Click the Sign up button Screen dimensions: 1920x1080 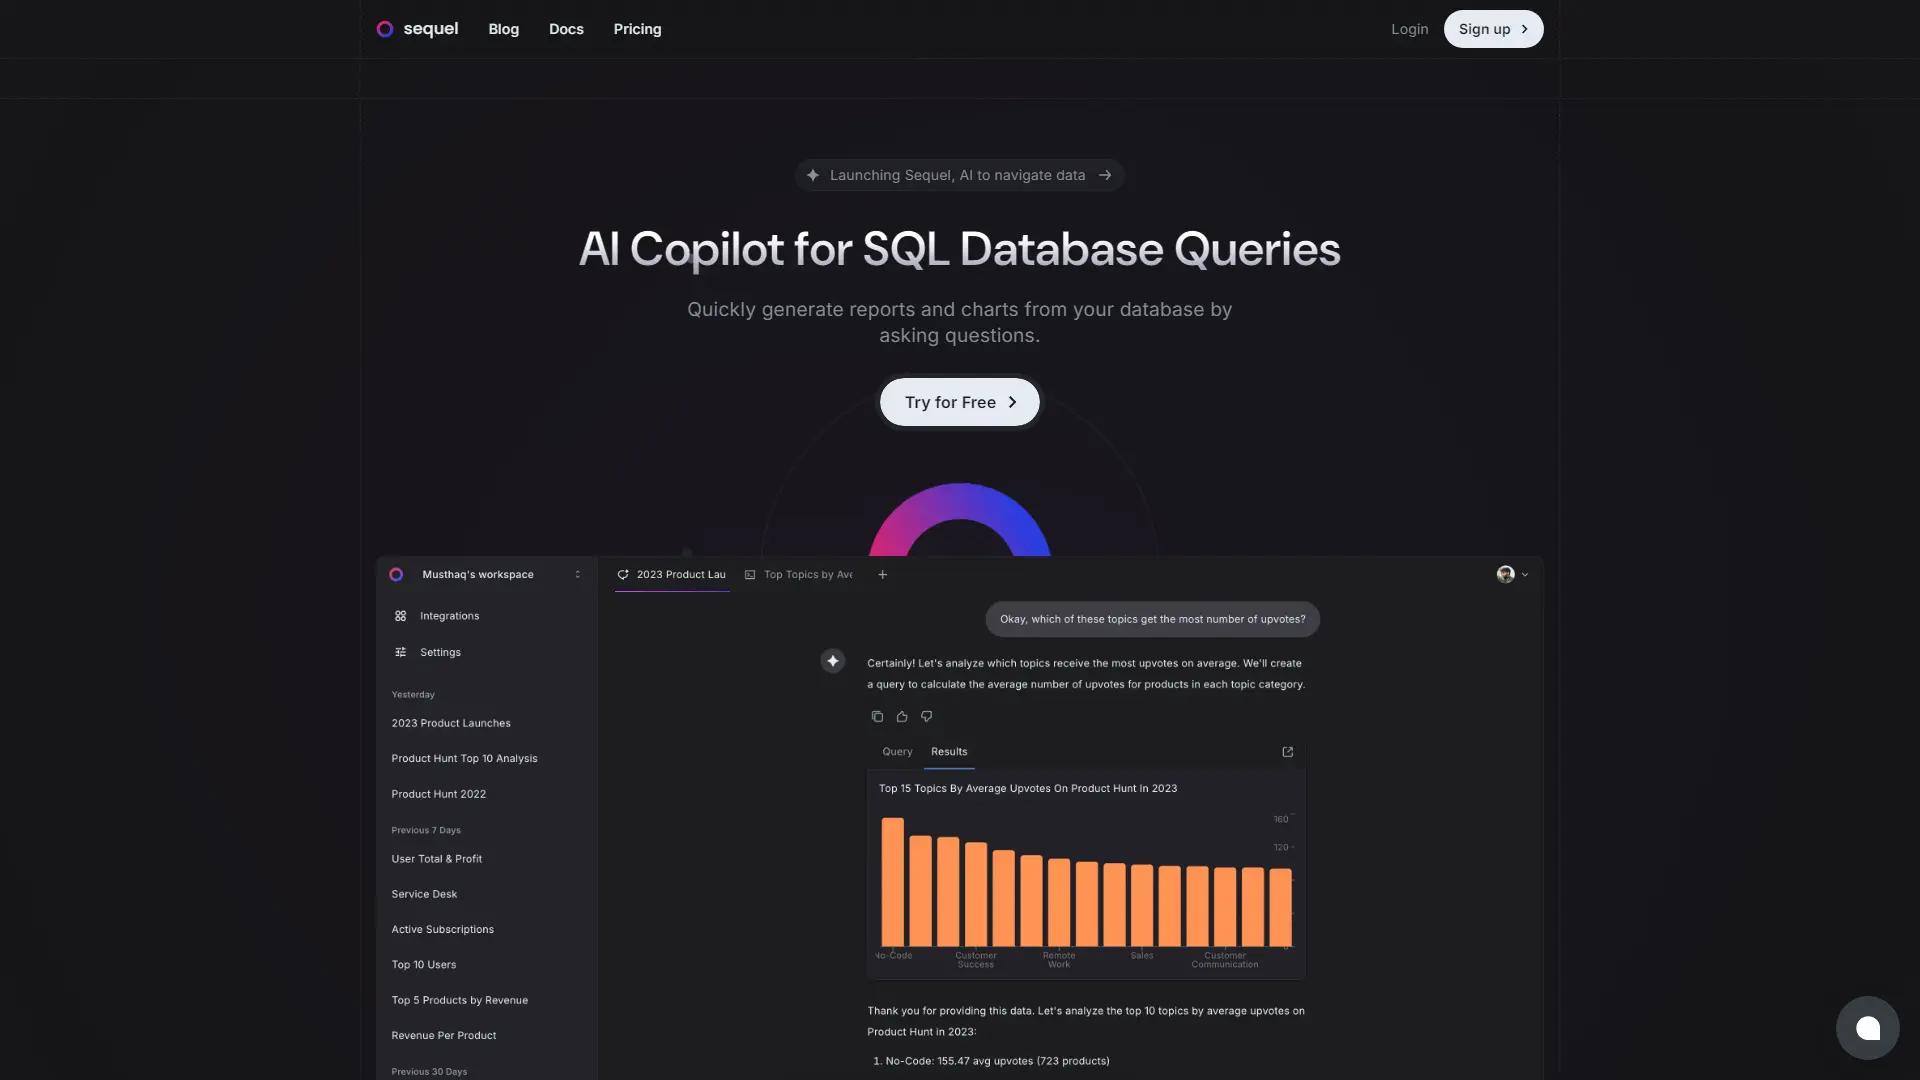(1492, 29)
